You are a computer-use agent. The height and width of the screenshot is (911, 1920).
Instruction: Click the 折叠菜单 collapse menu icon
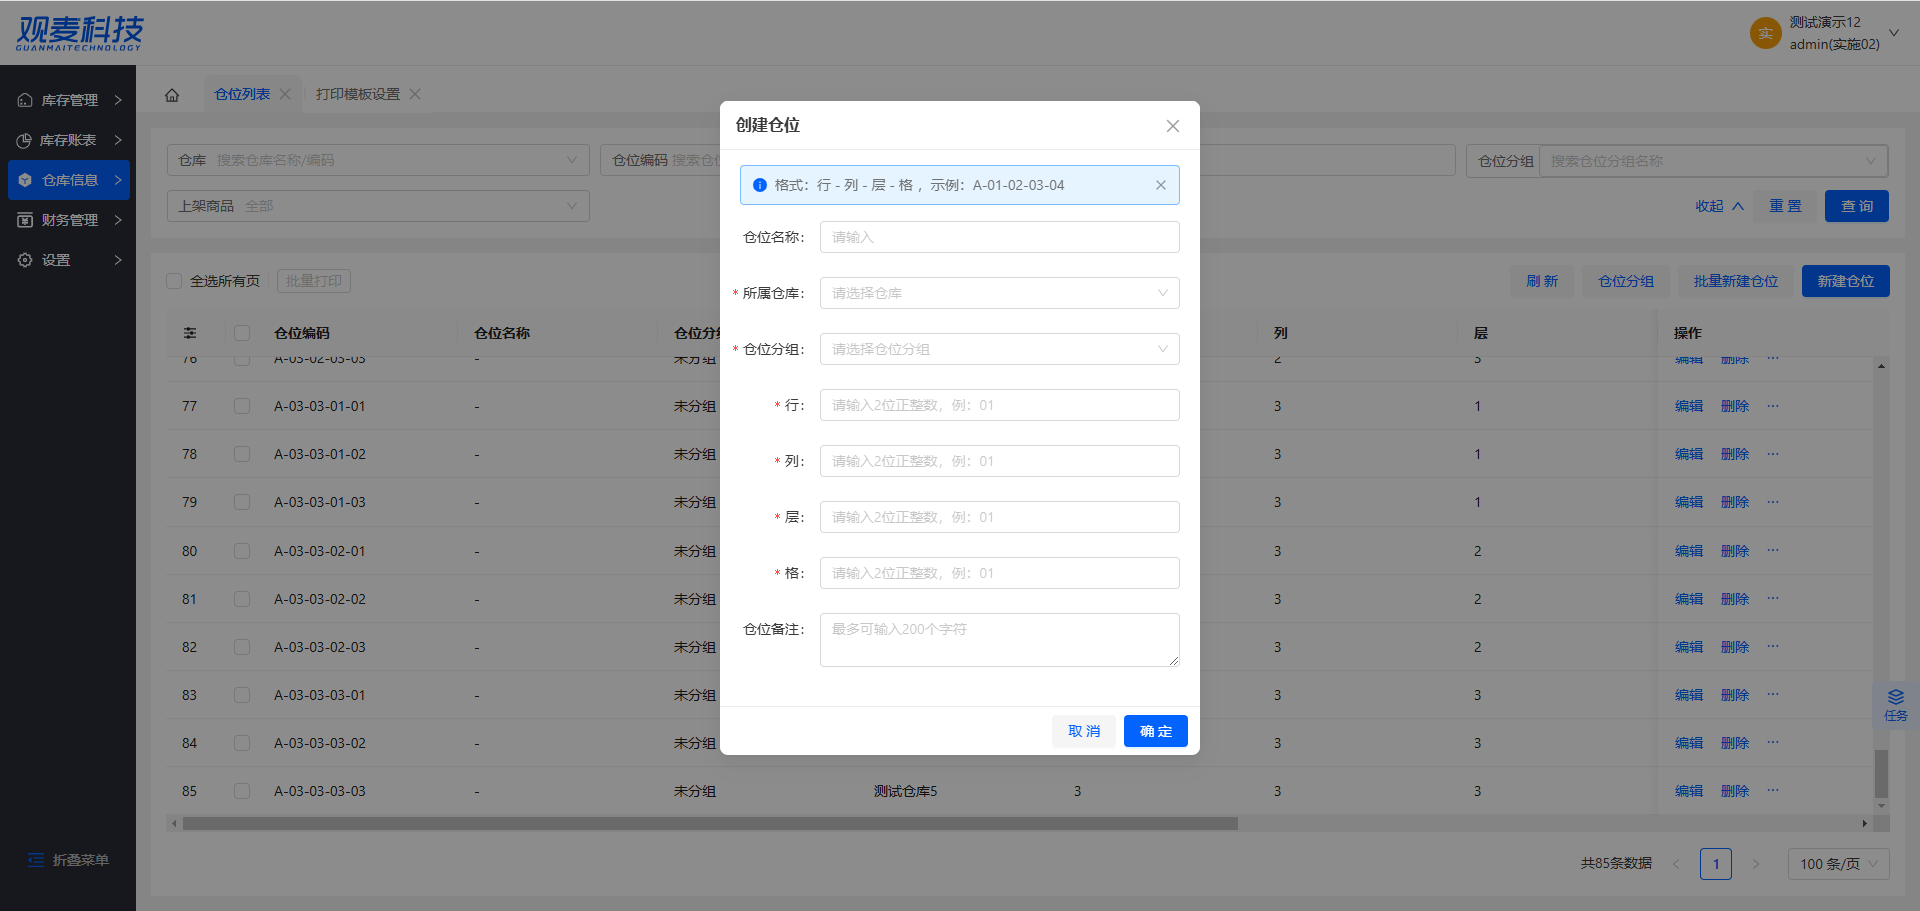36,860
